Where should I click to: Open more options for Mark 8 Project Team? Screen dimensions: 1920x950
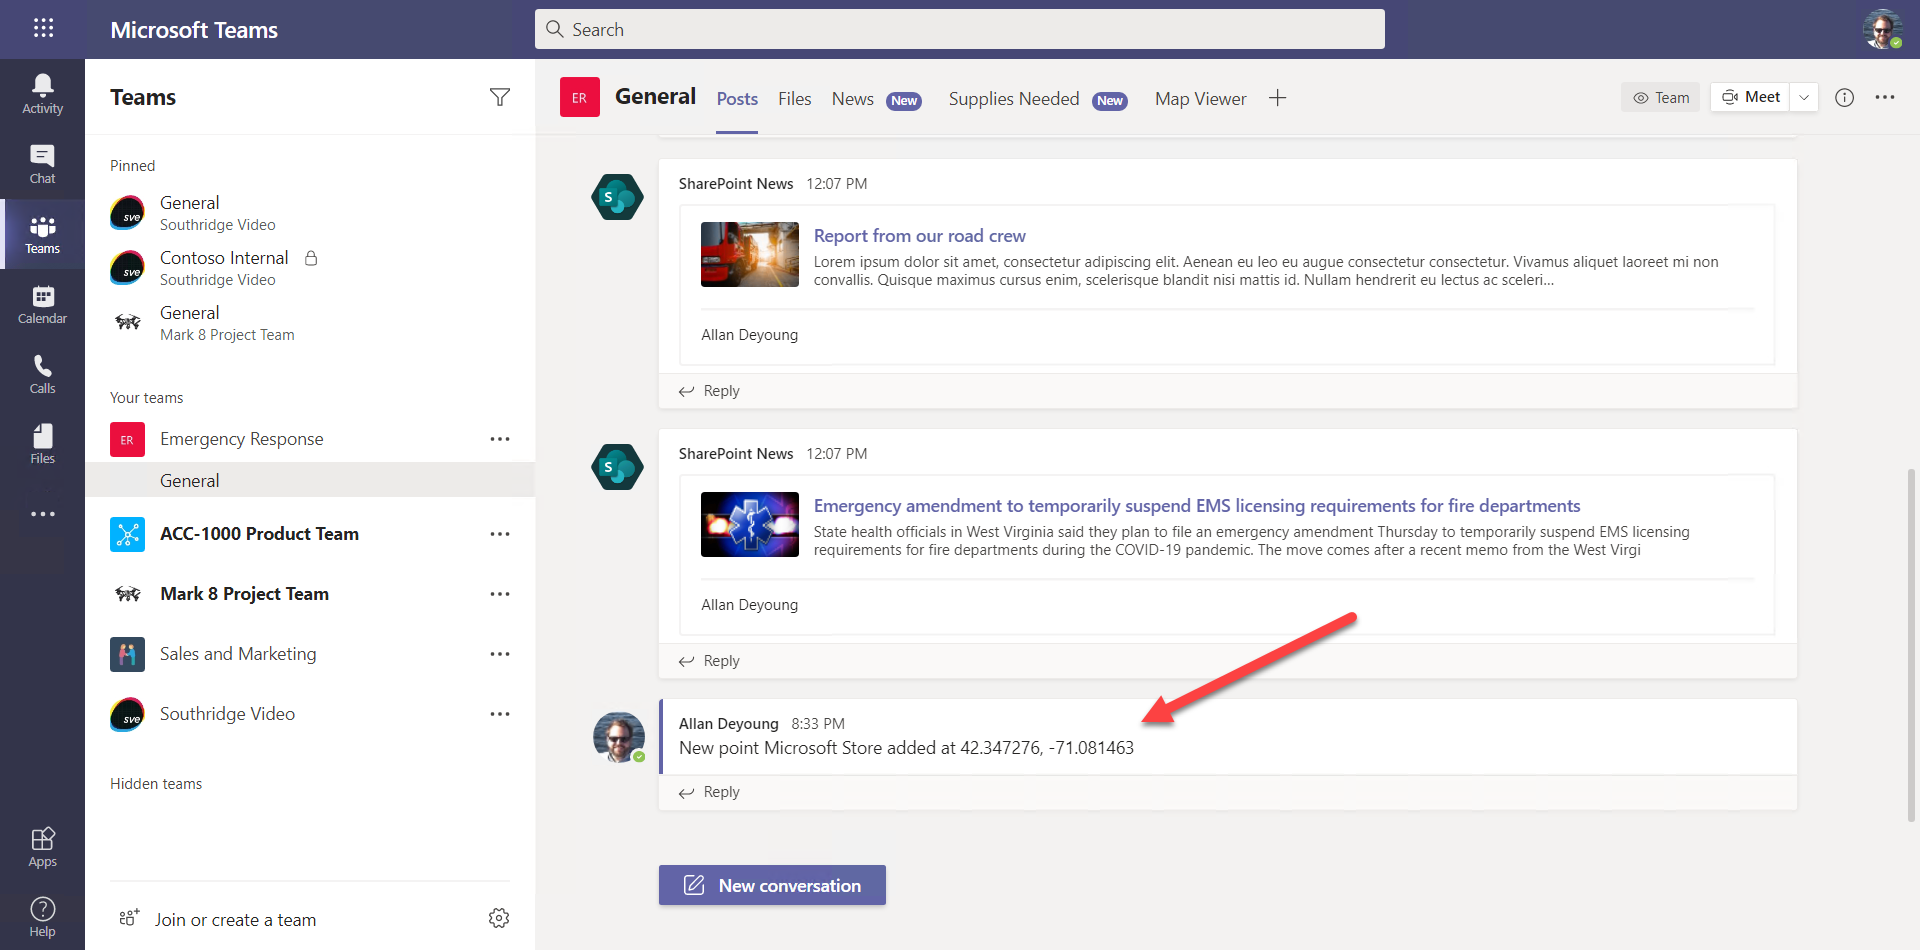pos(500,594)
